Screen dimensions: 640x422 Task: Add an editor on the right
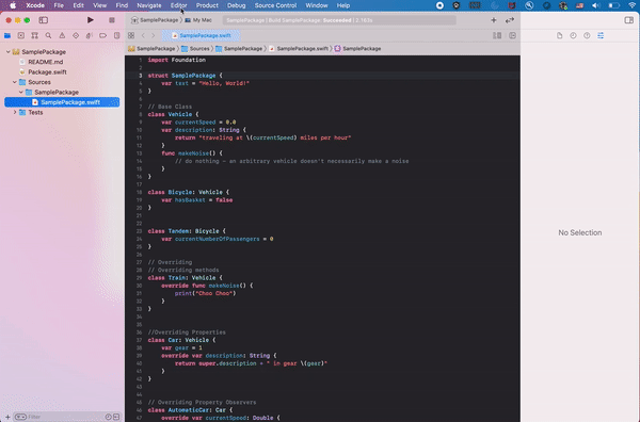point(512,36)
